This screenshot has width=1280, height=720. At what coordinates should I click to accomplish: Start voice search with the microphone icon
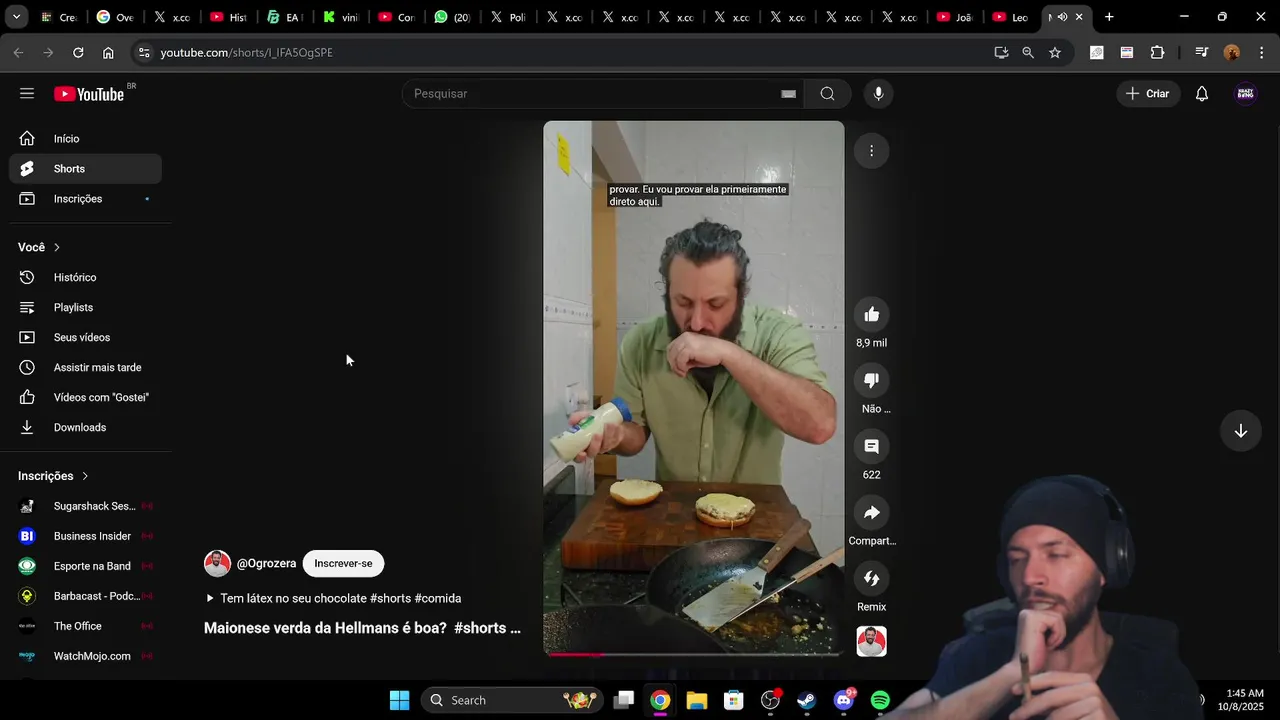(x=878, y=93)
